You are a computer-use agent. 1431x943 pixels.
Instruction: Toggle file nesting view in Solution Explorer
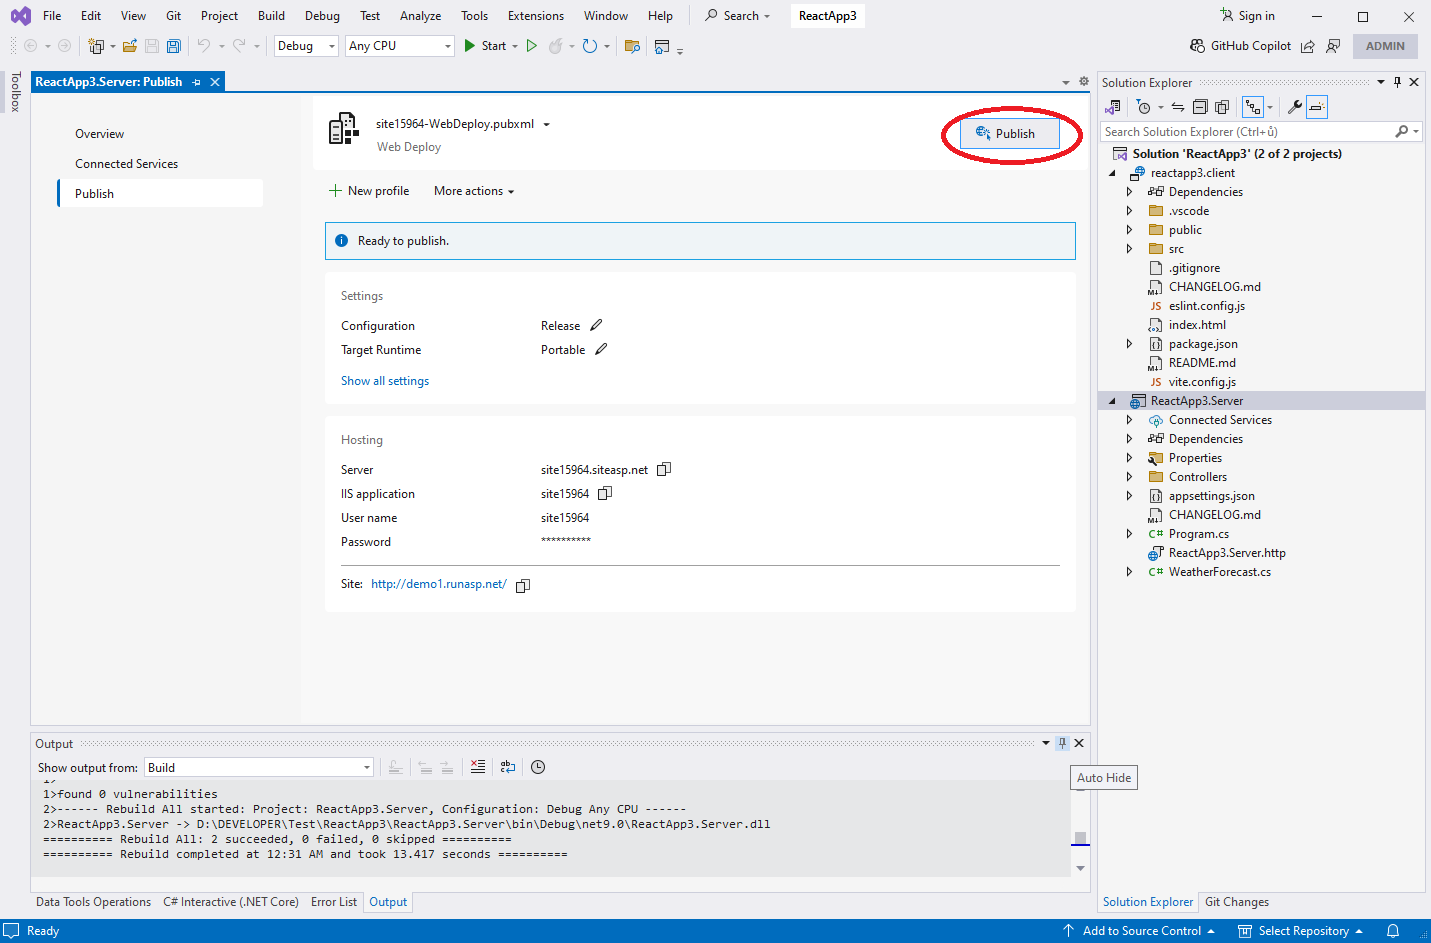[x=1253, y=107]
